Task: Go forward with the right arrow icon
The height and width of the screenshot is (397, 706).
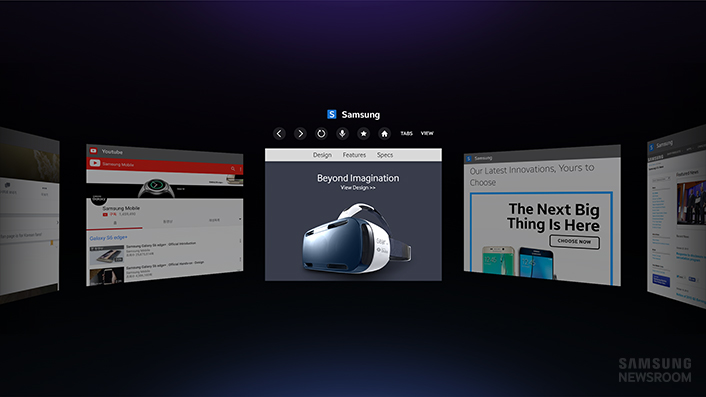Action: (x=300, y=134)
